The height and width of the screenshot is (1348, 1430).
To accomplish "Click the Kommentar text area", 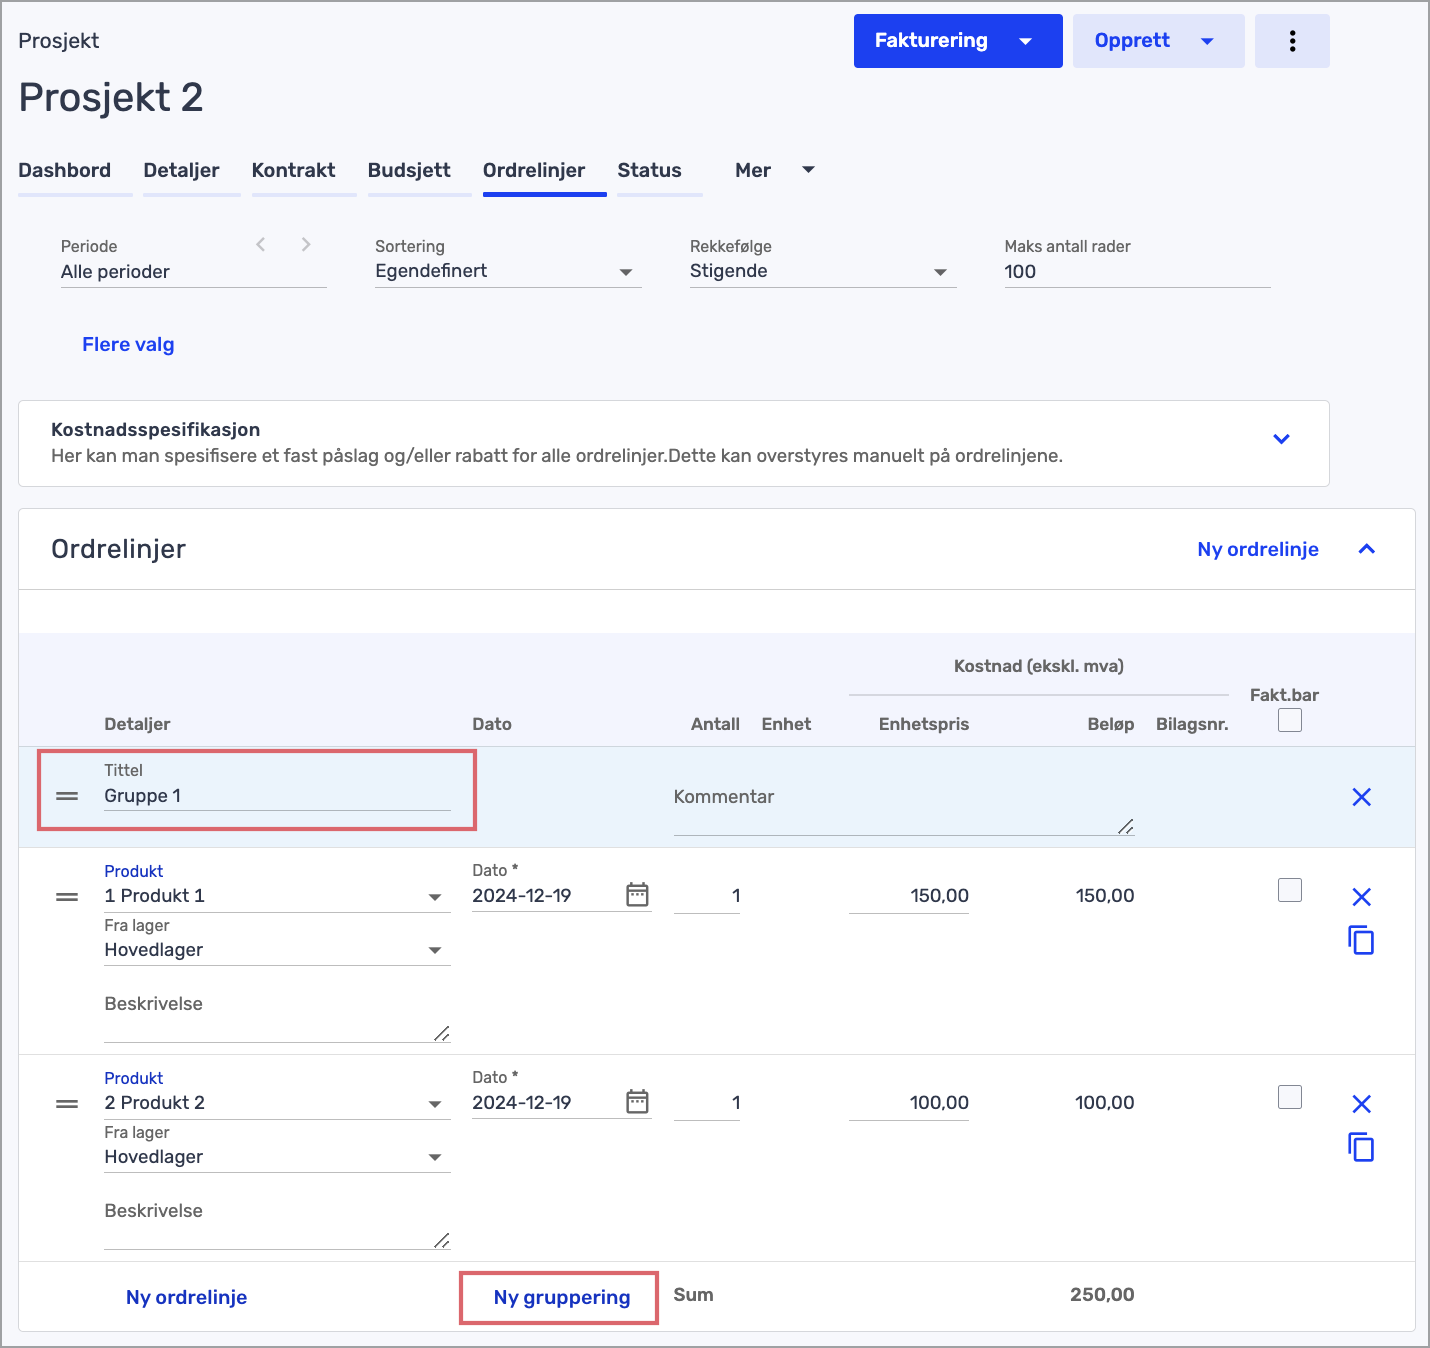I will click(904, 808).
